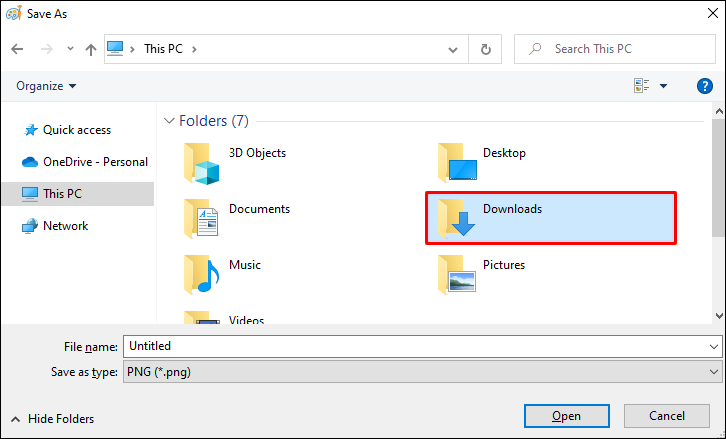Select OneDrive - Personal in the sidebar
Image resolution: width=726 pixels, height=439 pixels.
tap(95, 162)
